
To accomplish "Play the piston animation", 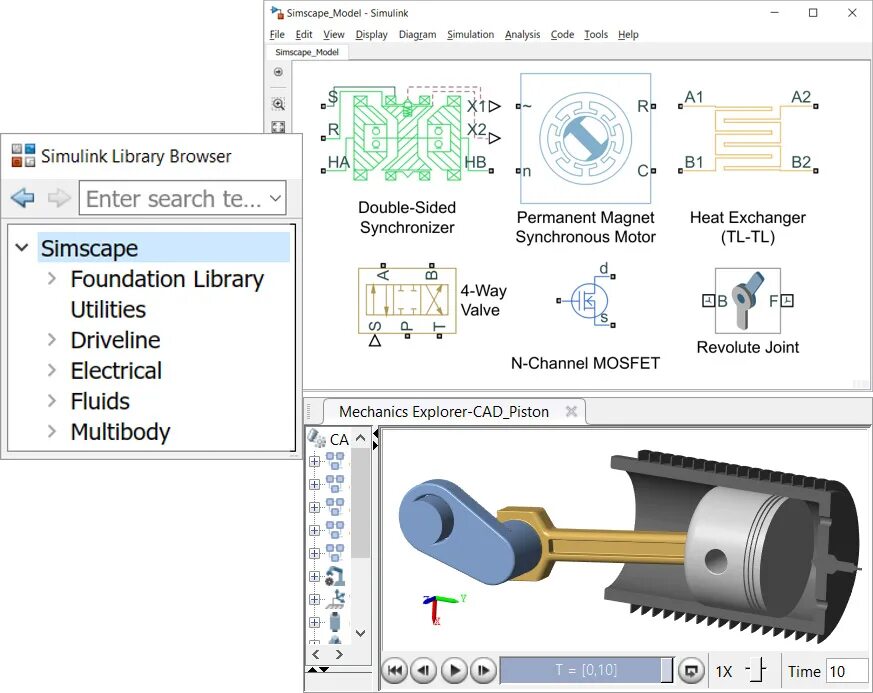I will pyautogui.click(x=454, y=670).
